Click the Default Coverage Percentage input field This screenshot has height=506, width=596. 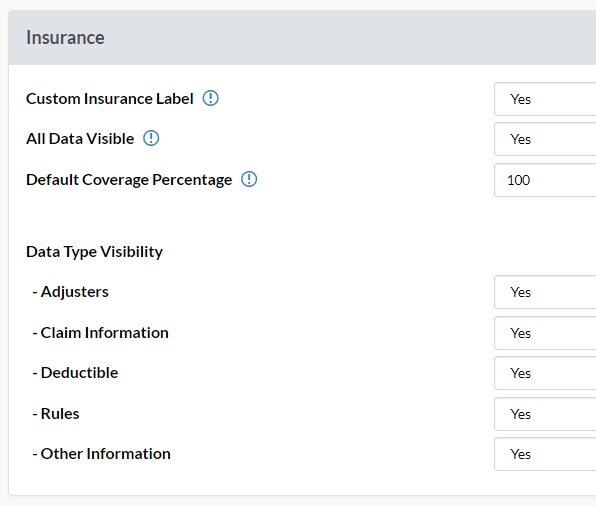click(x=545, y=180)
